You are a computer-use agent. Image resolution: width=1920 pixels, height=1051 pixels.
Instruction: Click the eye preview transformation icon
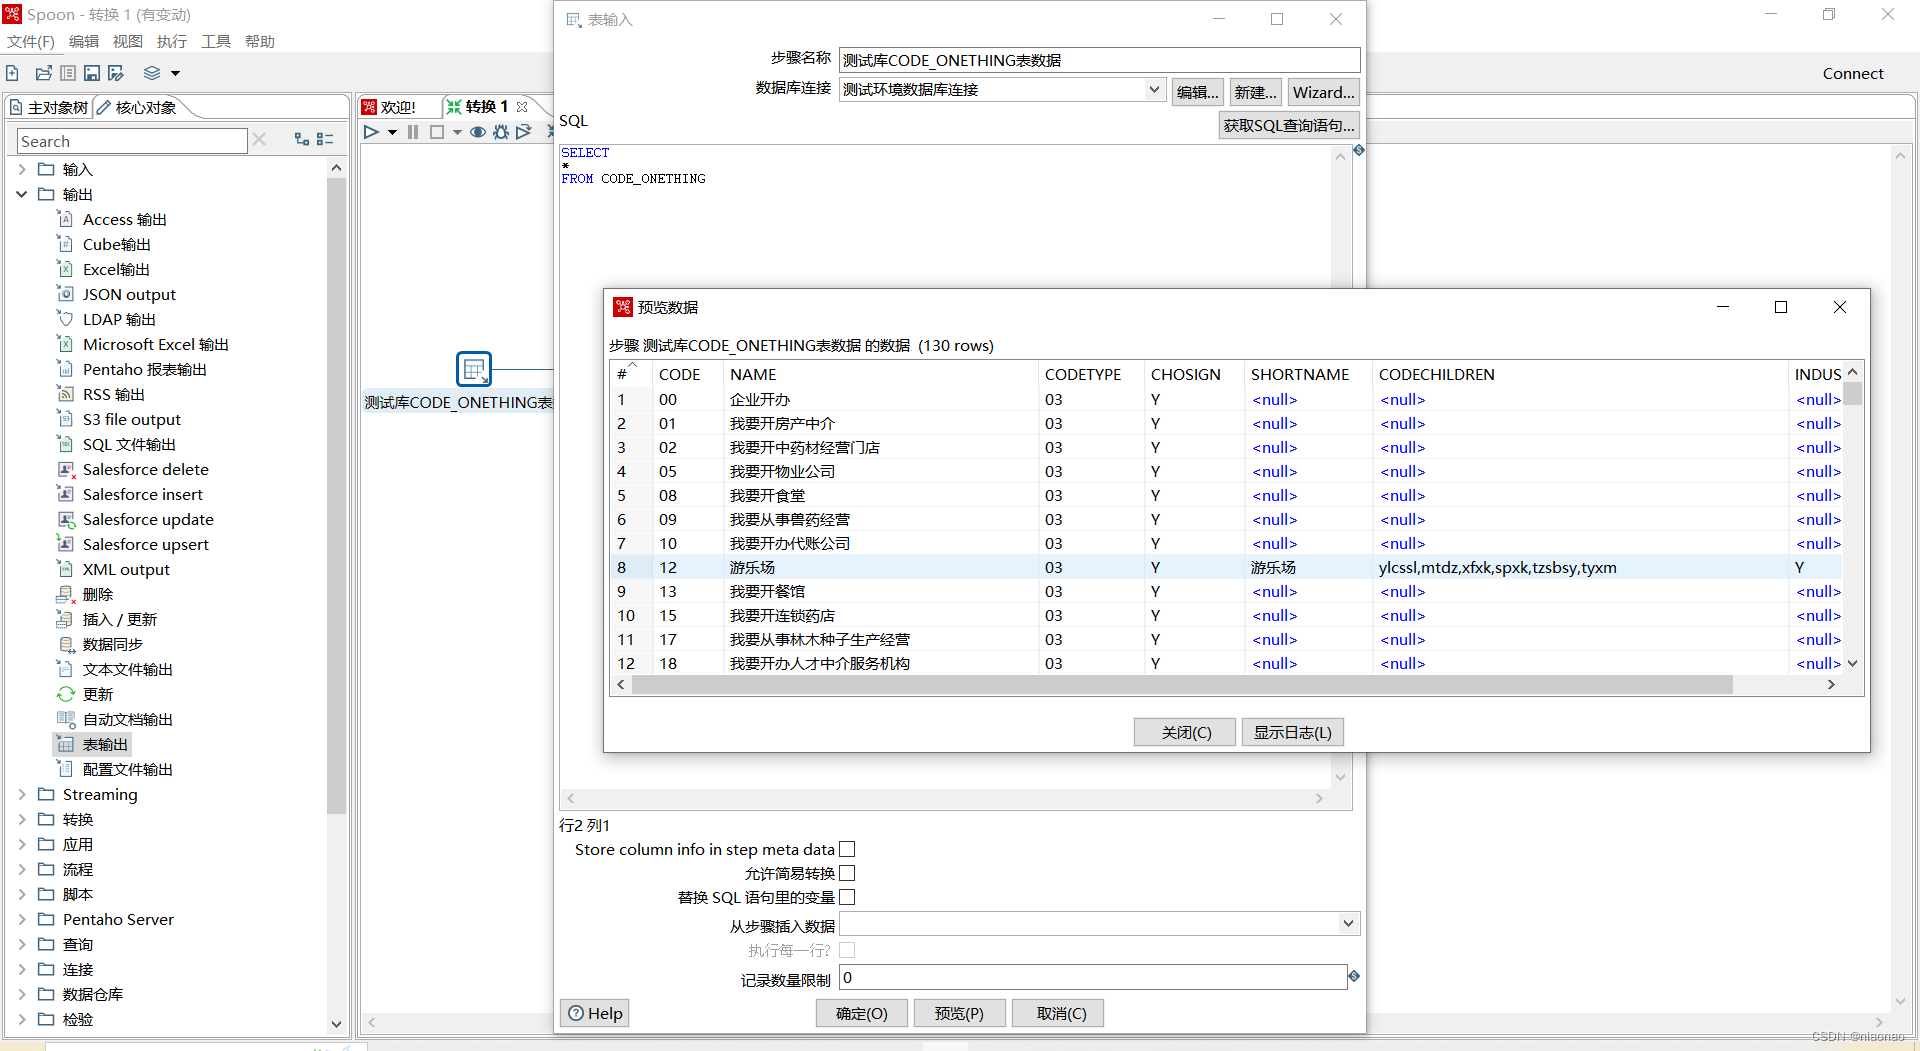point(478,132)
